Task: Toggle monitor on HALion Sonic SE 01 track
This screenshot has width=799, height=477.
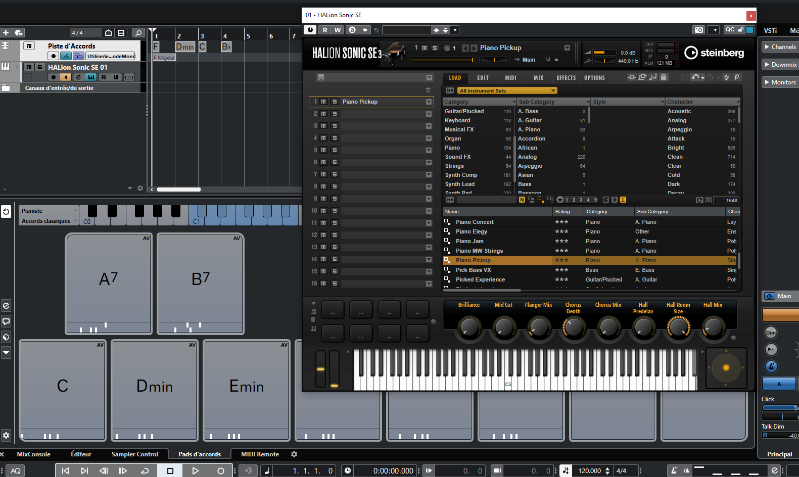Action: (x=66, y=77)
